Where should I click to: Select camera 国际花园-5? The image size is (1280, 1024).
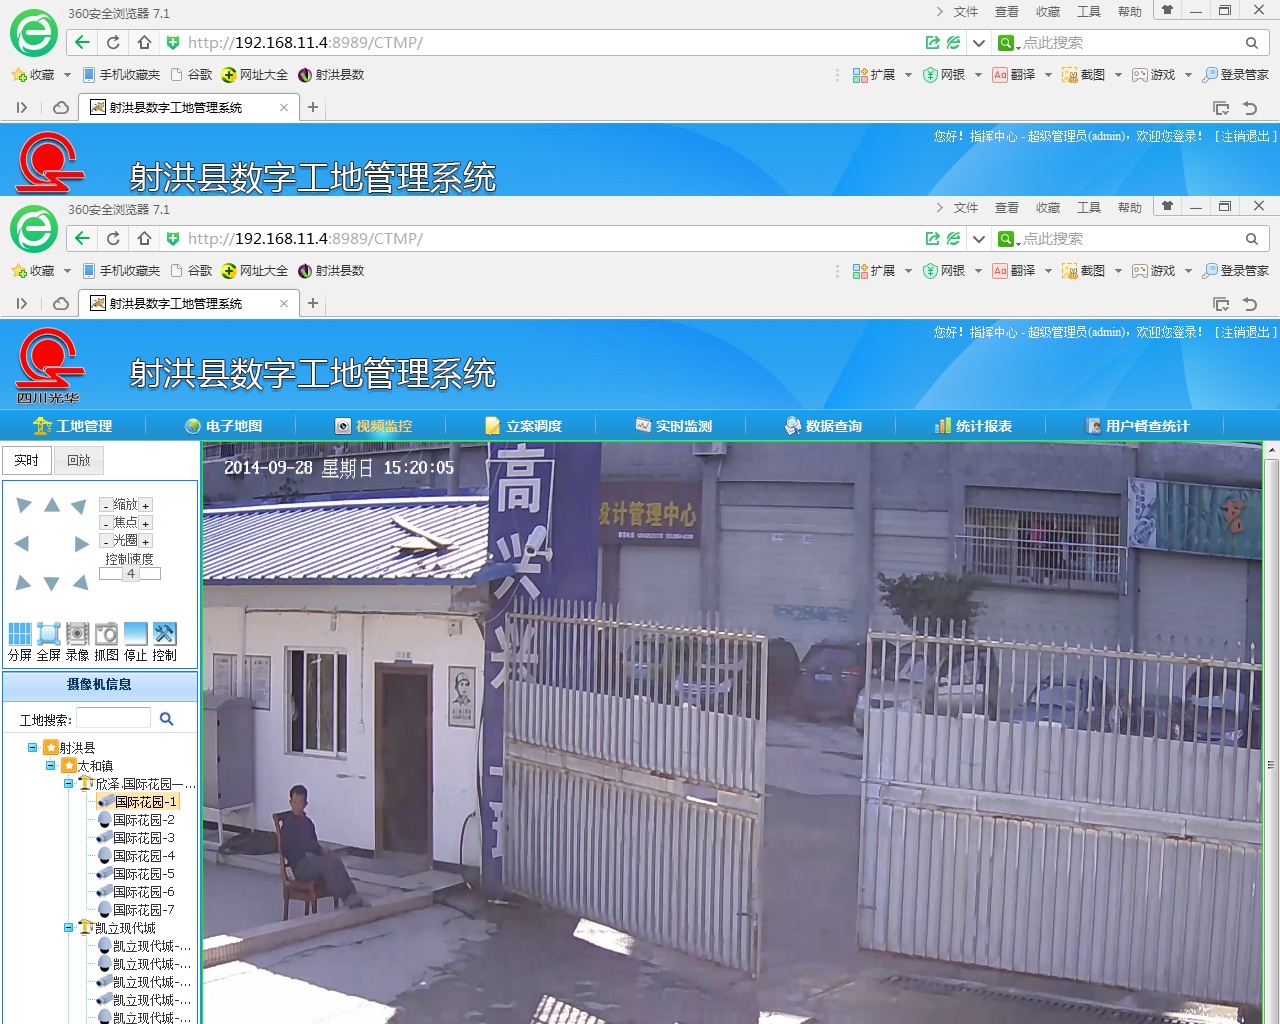point(136,874)
